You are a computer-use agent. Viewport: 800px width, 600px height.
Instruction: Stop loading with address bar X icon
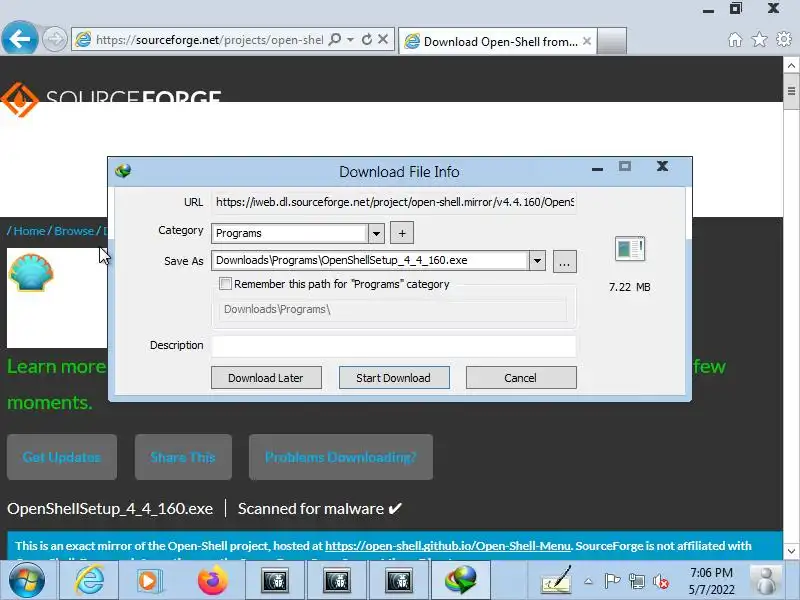(383, 39)
